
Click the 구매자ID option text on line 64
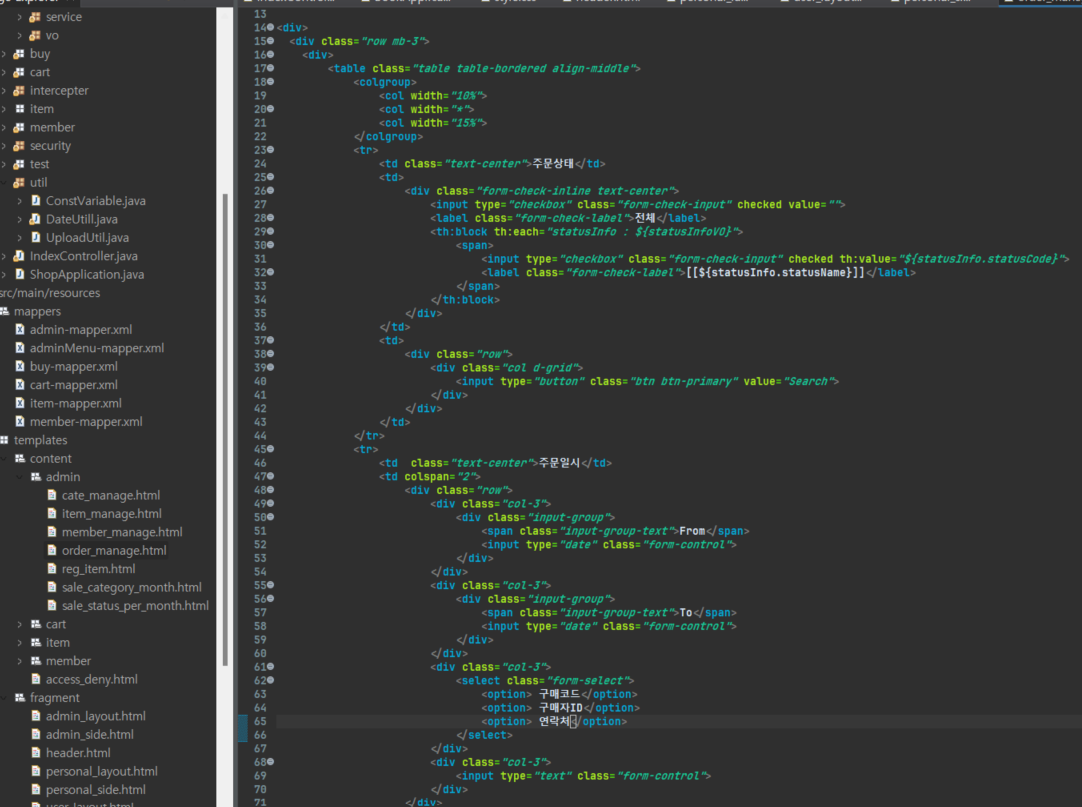561,708
